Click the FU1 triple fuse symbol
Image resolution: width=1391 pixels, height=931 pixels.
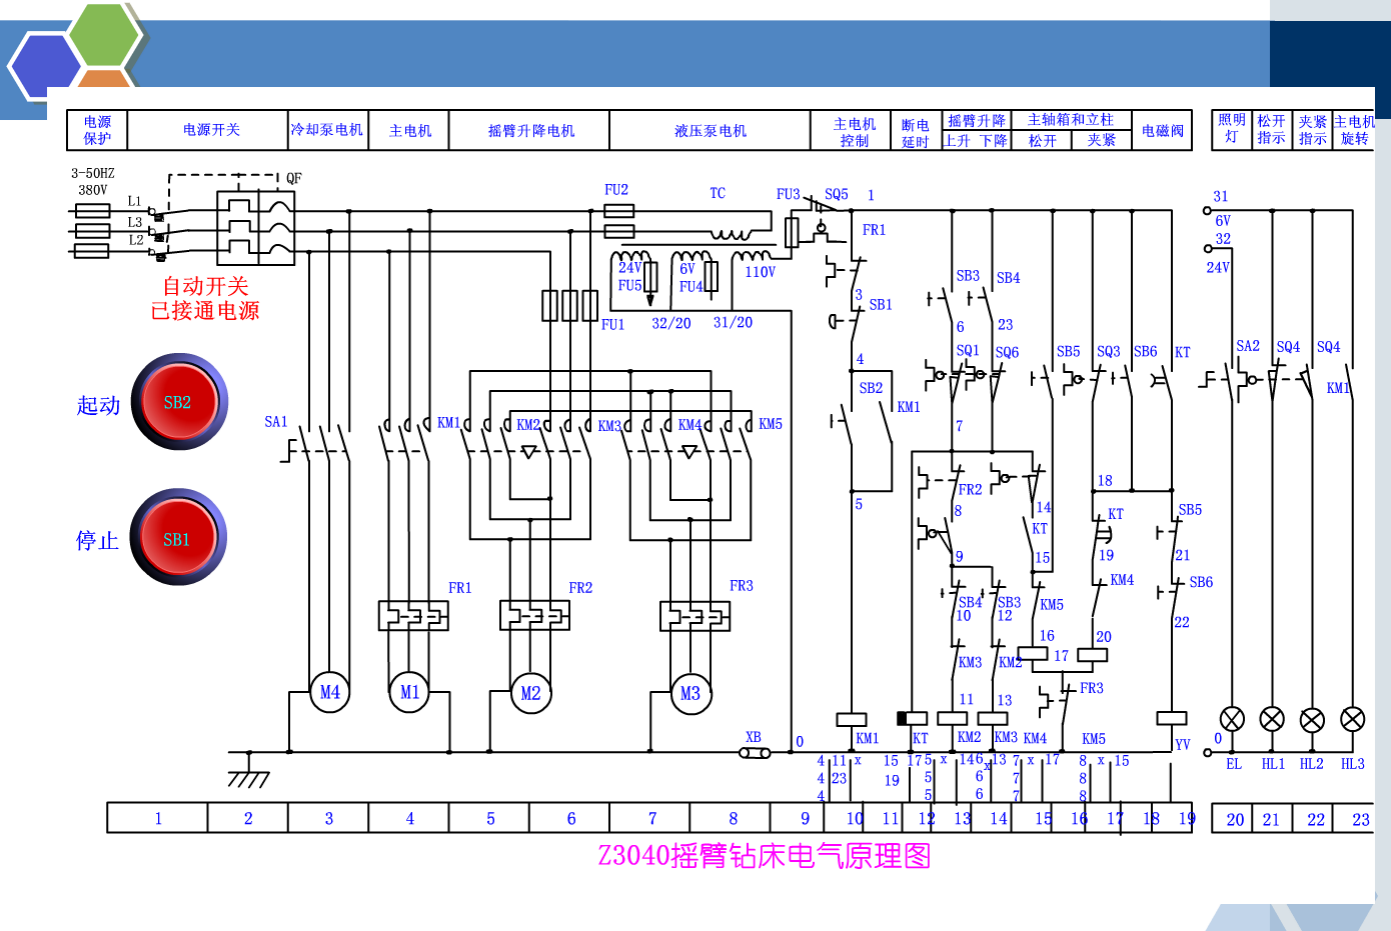click(570, 305)
